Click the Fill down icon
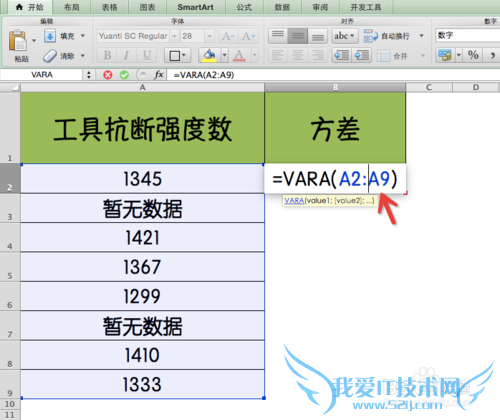 click(50, 36)
